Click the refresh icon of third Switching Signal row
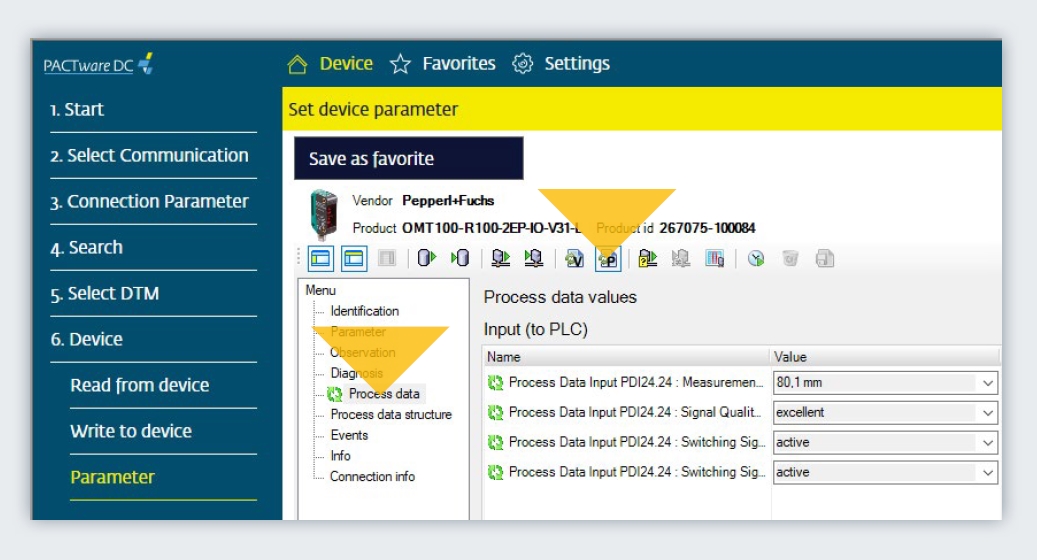 495,442
